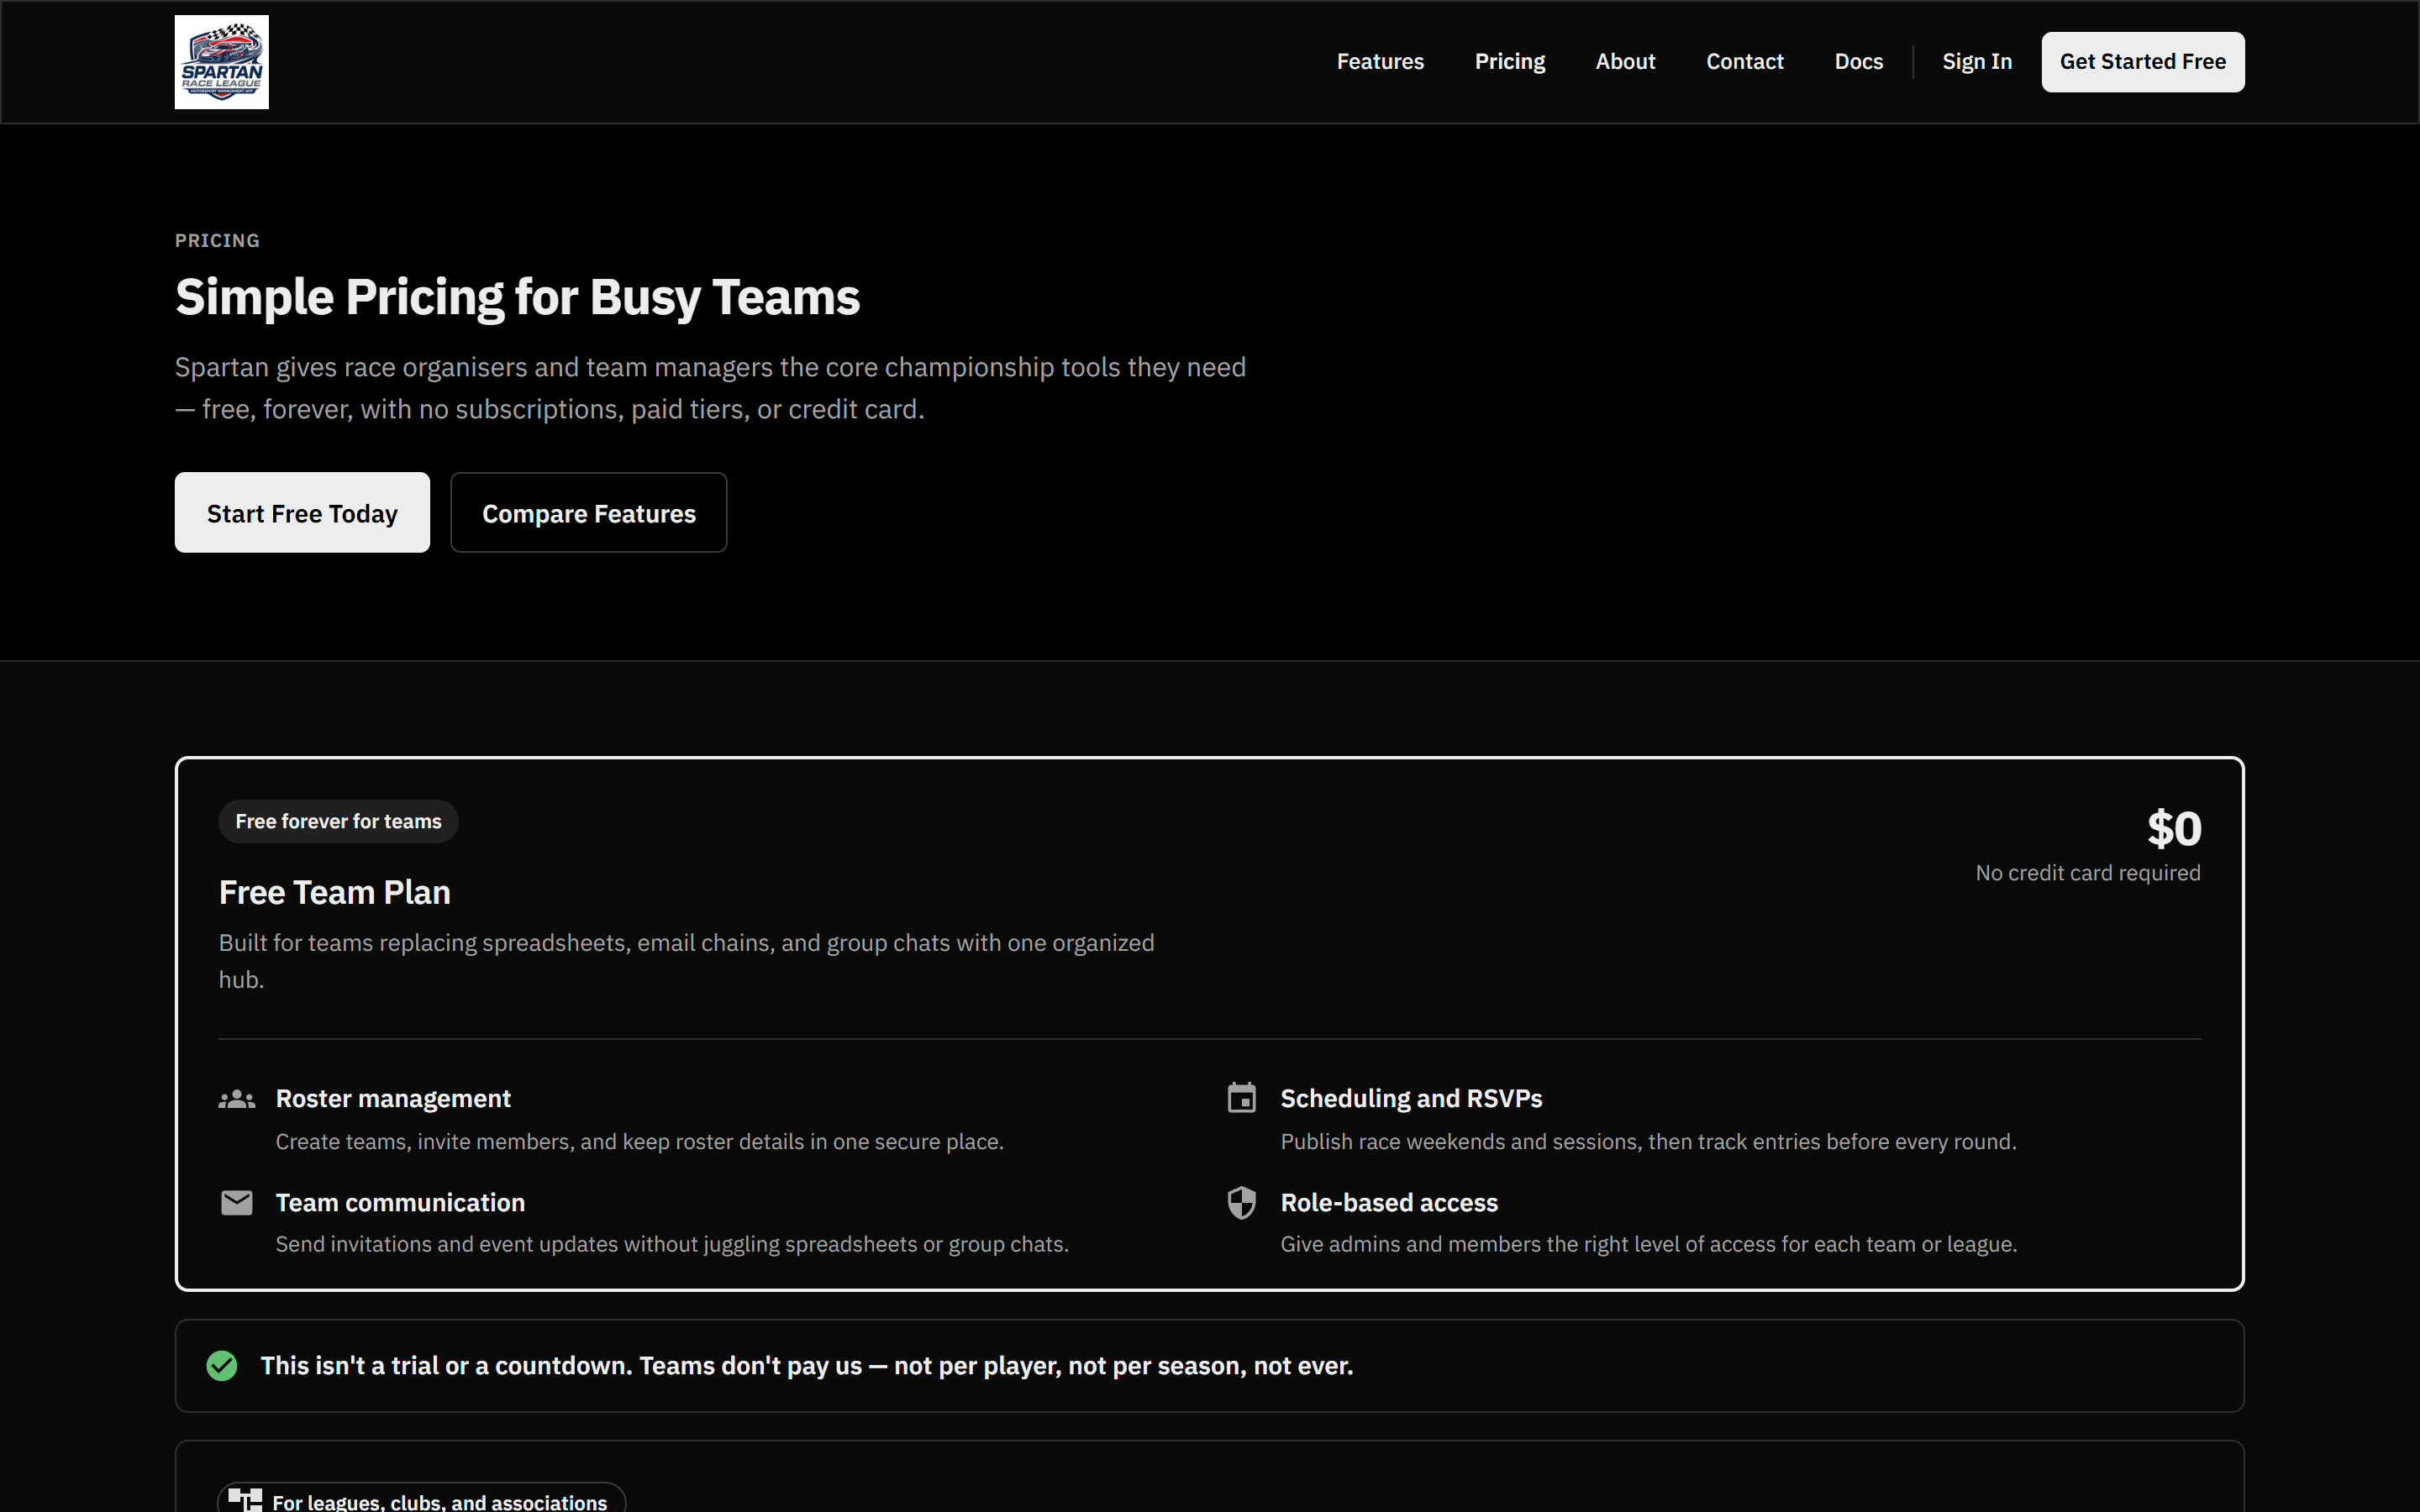Click the Role-based access shield icon
This screenshot has width=2420, height=1512.
tap(1241, 1202)
